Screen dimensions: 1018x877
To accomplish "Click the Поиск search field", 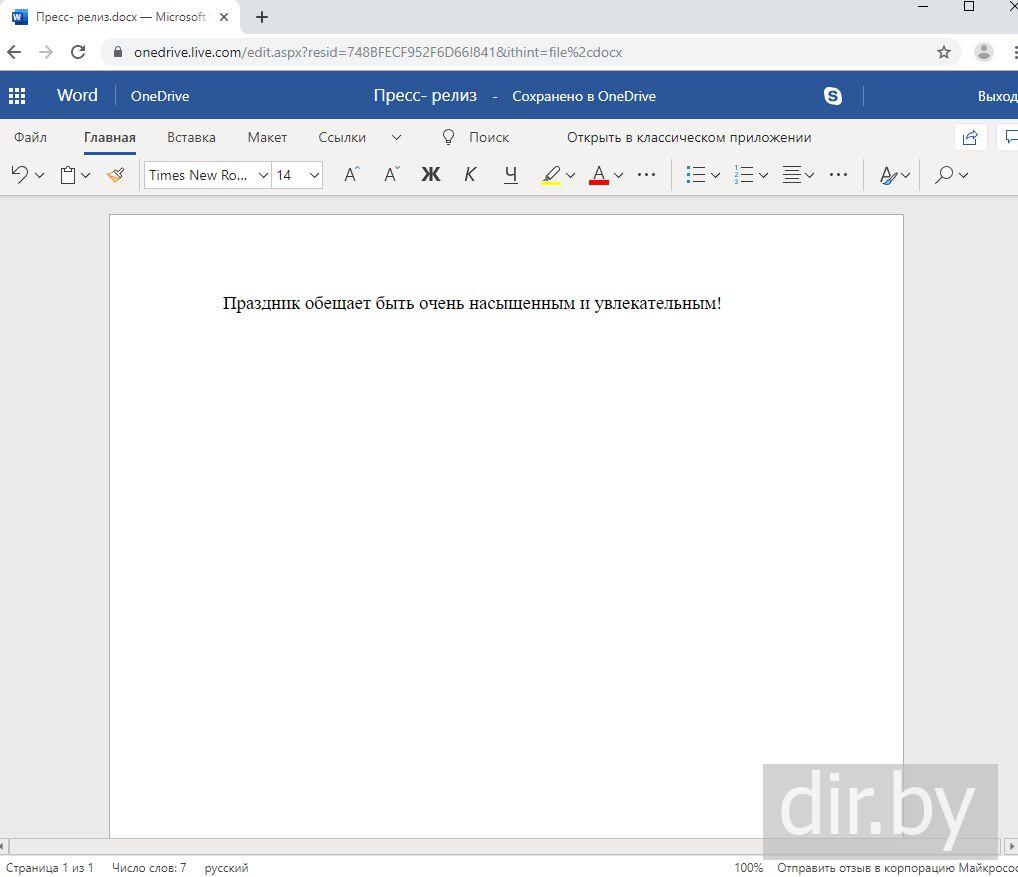I will point(488,137).
